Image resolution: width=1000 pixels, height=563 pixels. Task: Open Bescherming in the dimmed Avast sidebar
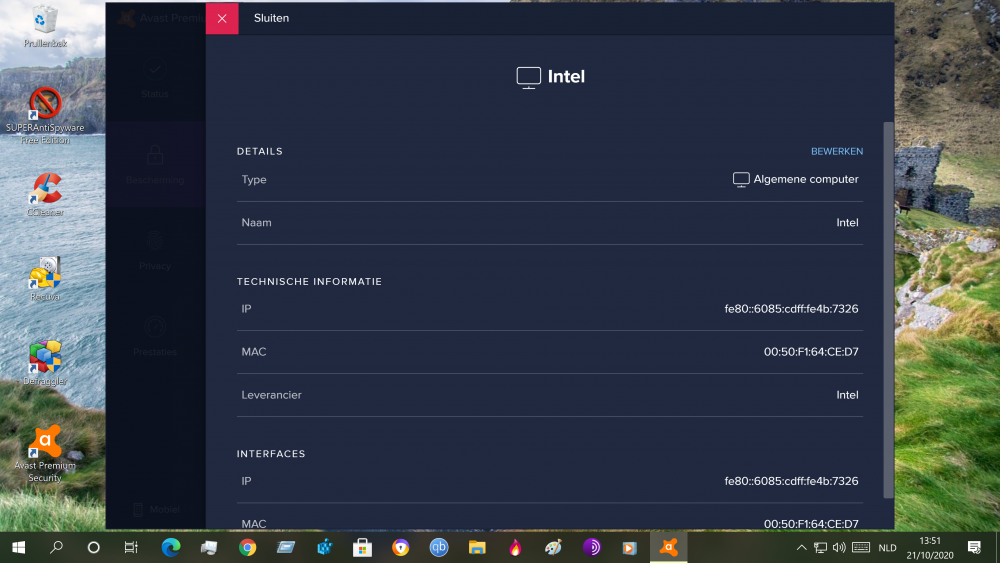point(155,165)
